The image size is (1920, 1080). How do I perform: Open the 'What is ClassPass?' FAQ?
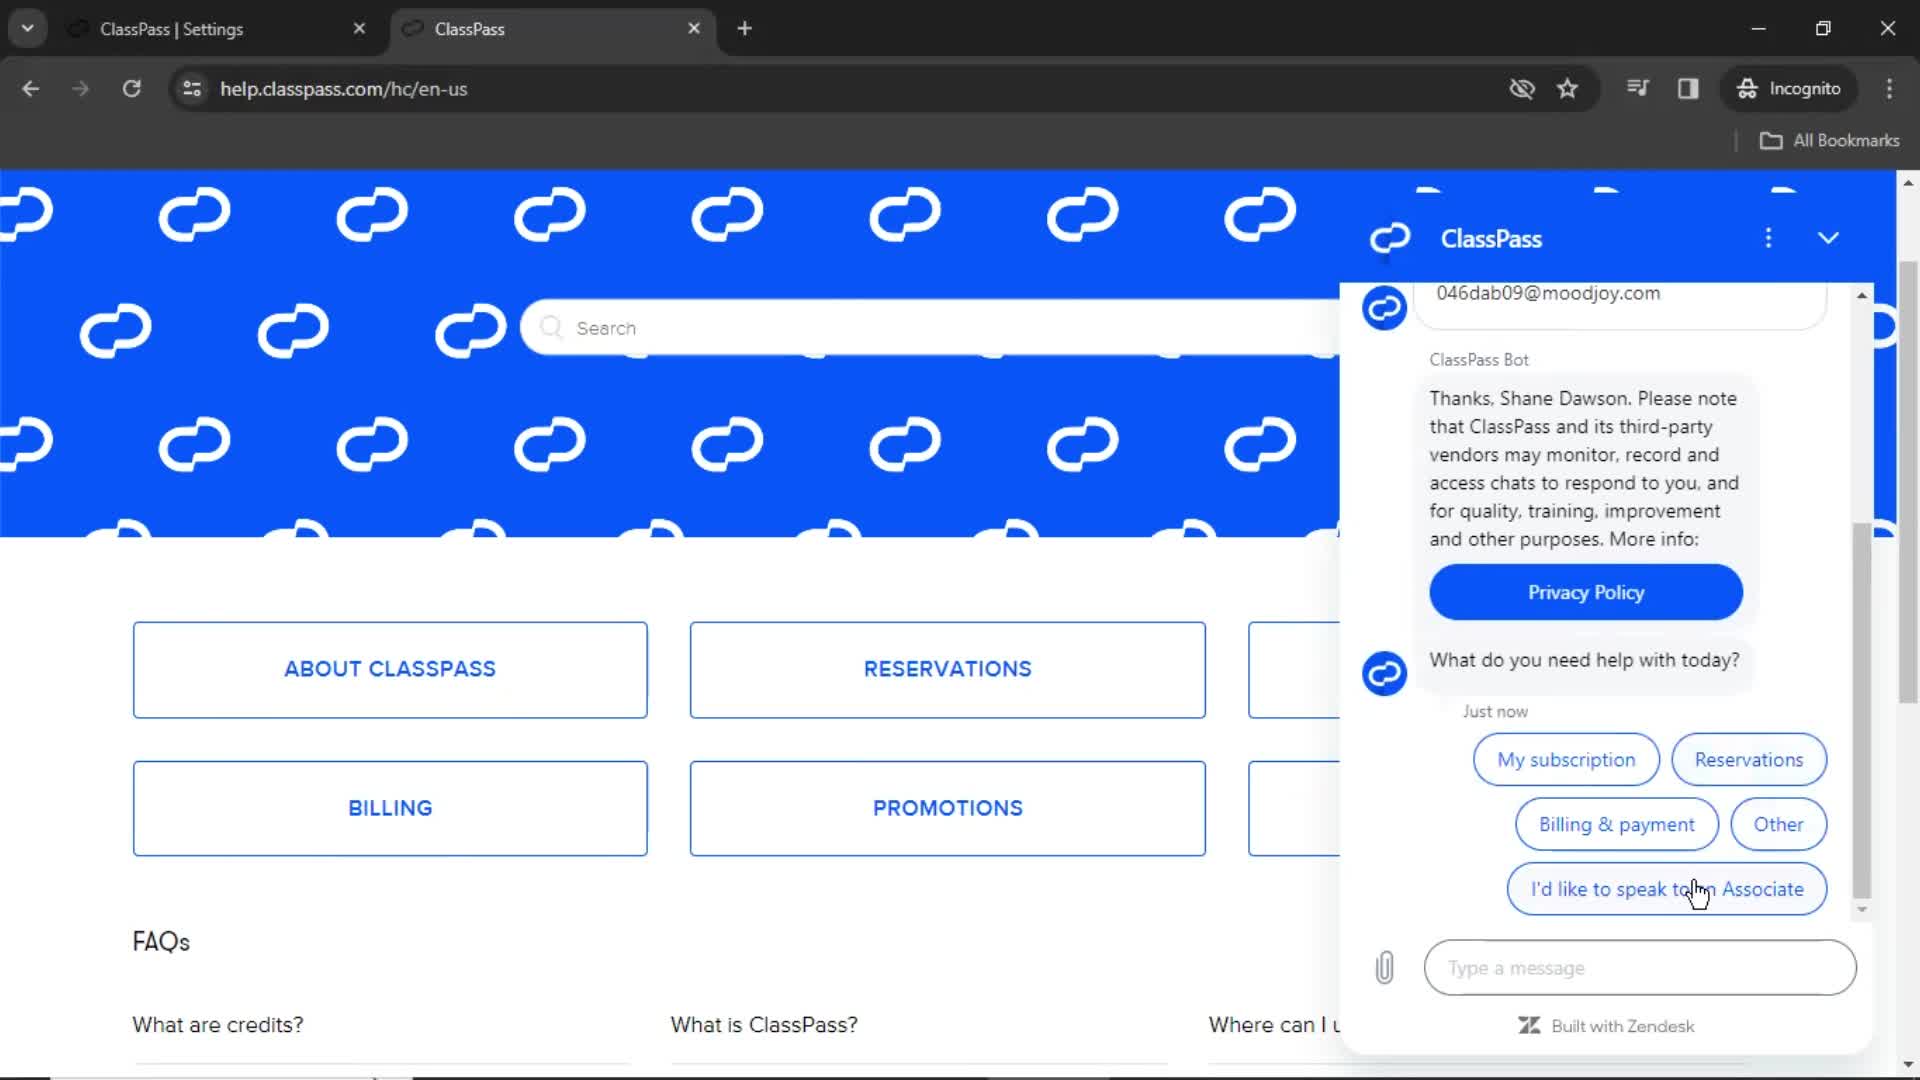coord(764,1025)
